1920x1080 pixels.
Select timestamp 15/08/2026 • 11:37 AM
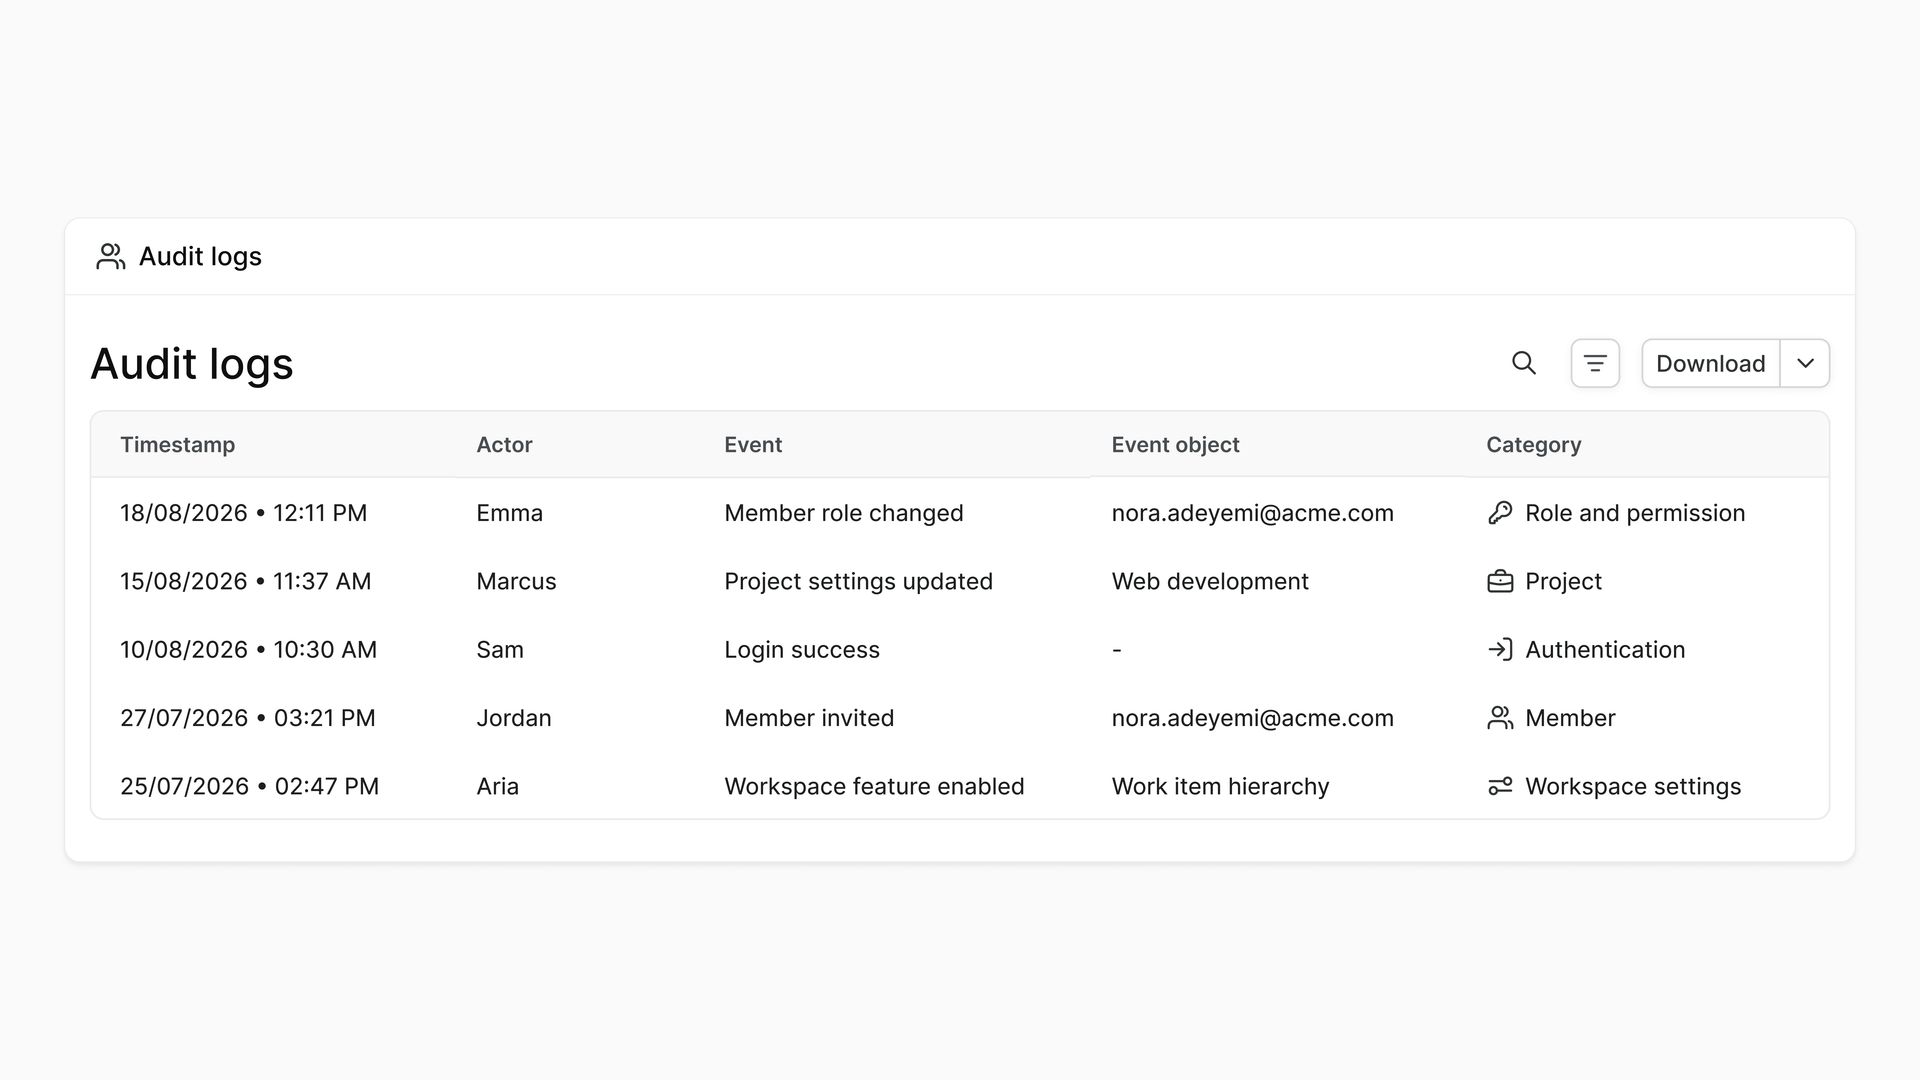point(246,581)
